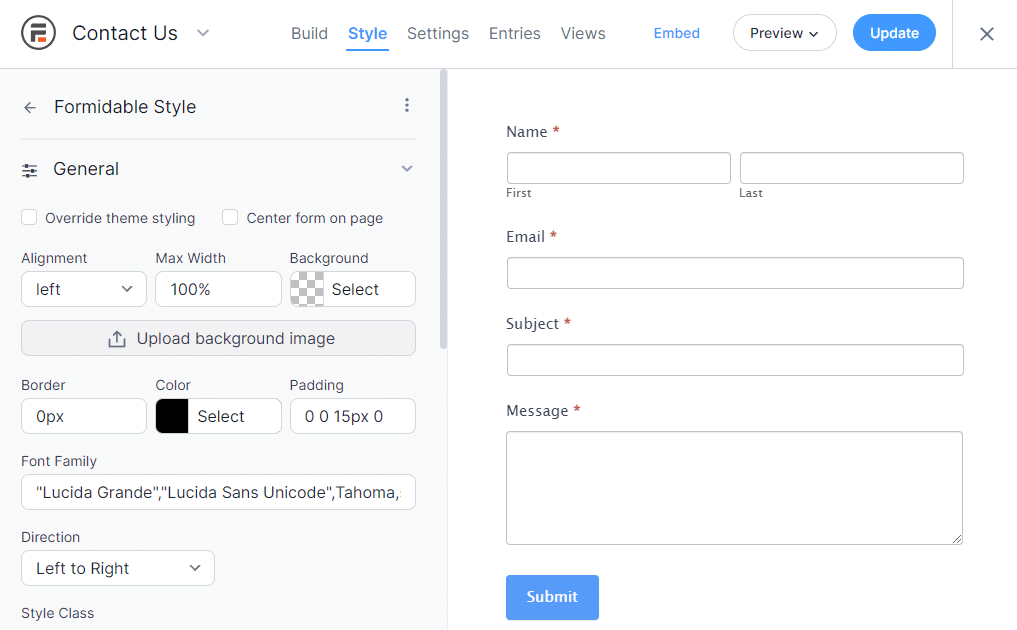Select the black border Color swatch

(x=172, y=417)
